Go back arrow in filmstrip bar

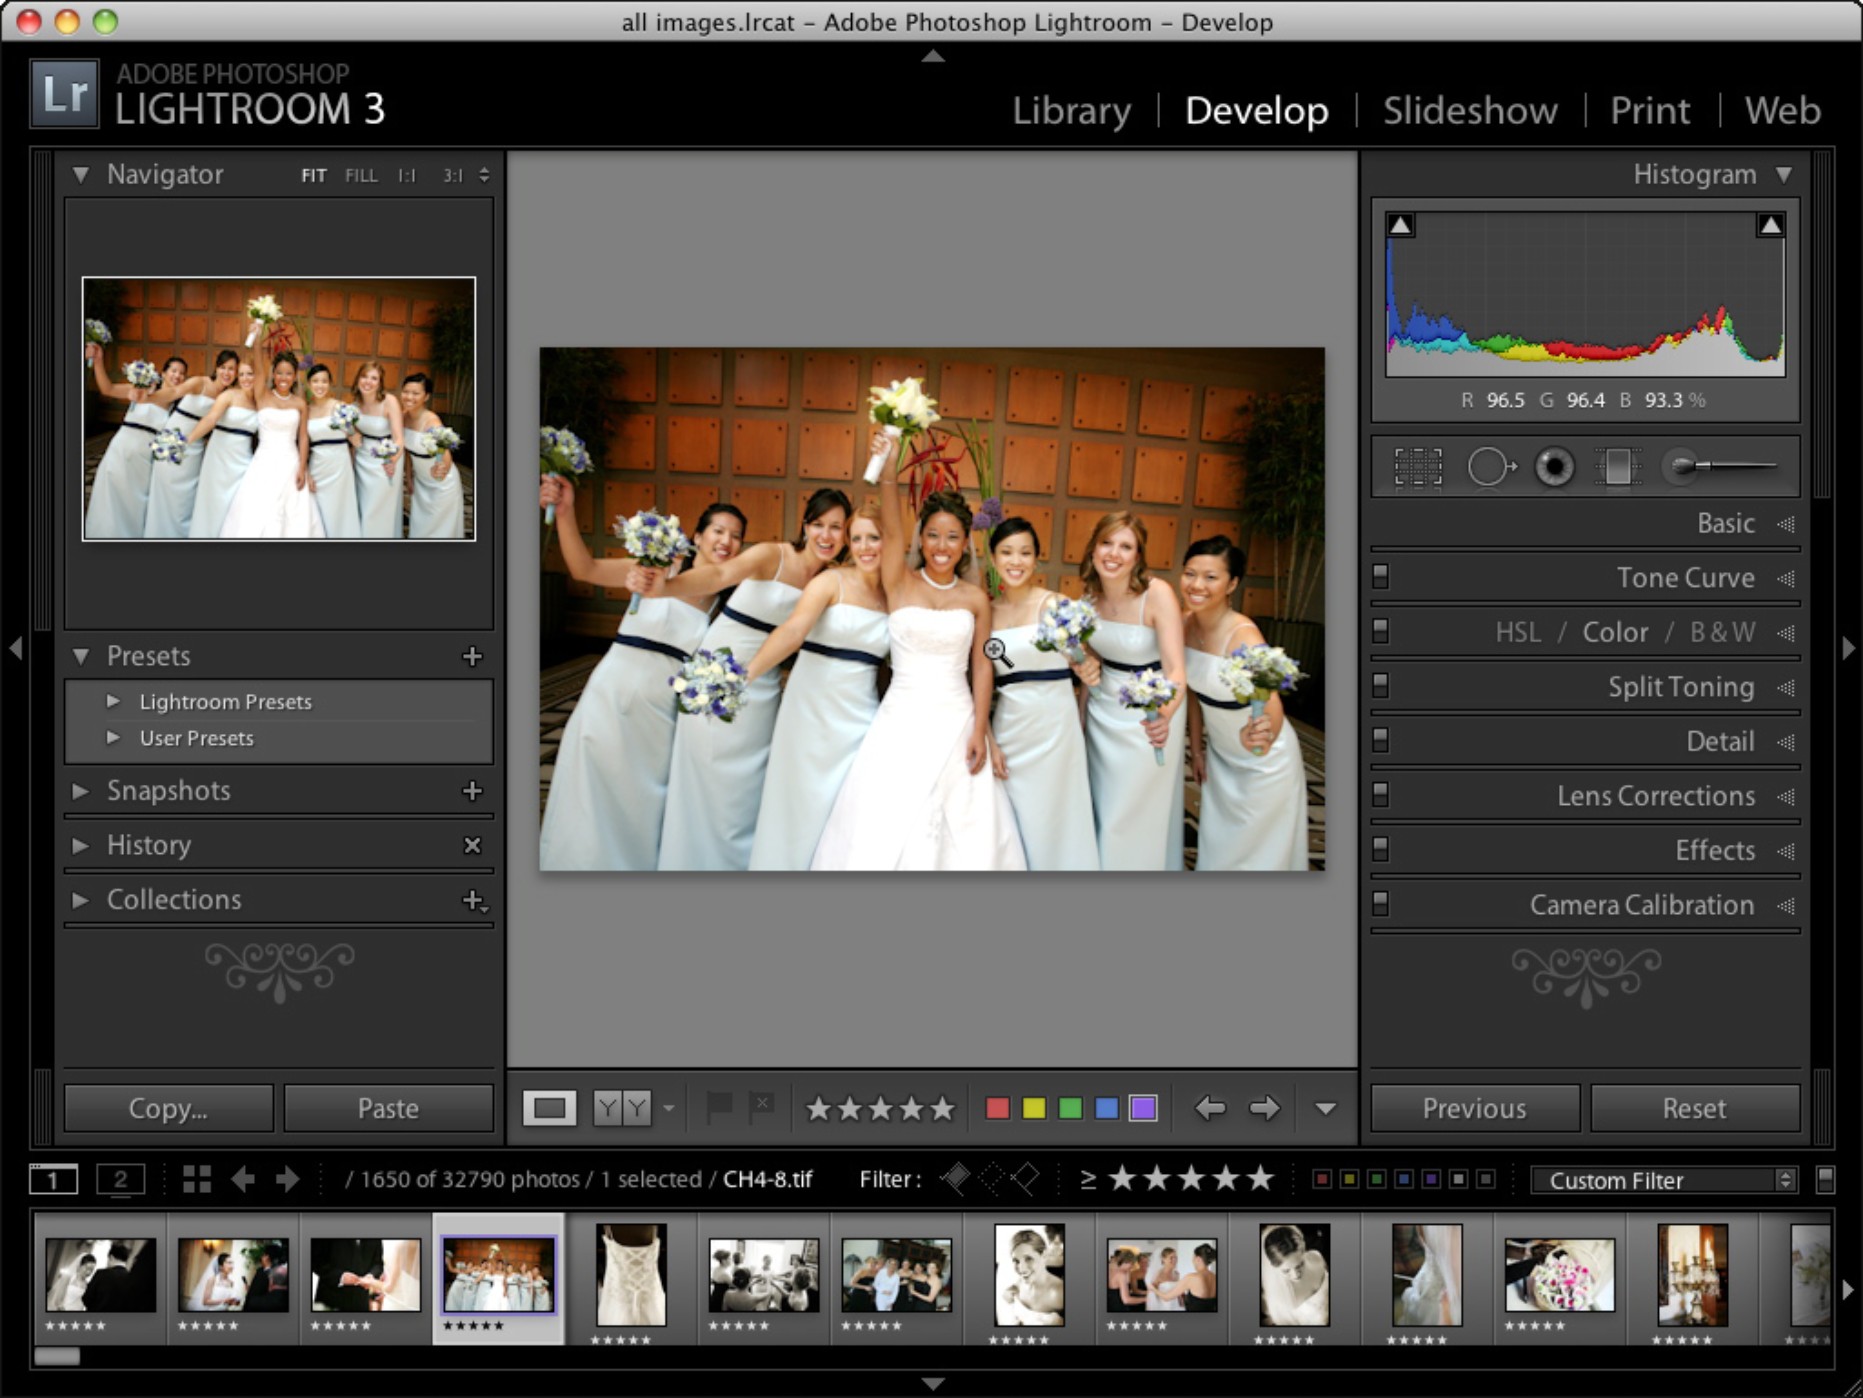(x=243, y=1180)
